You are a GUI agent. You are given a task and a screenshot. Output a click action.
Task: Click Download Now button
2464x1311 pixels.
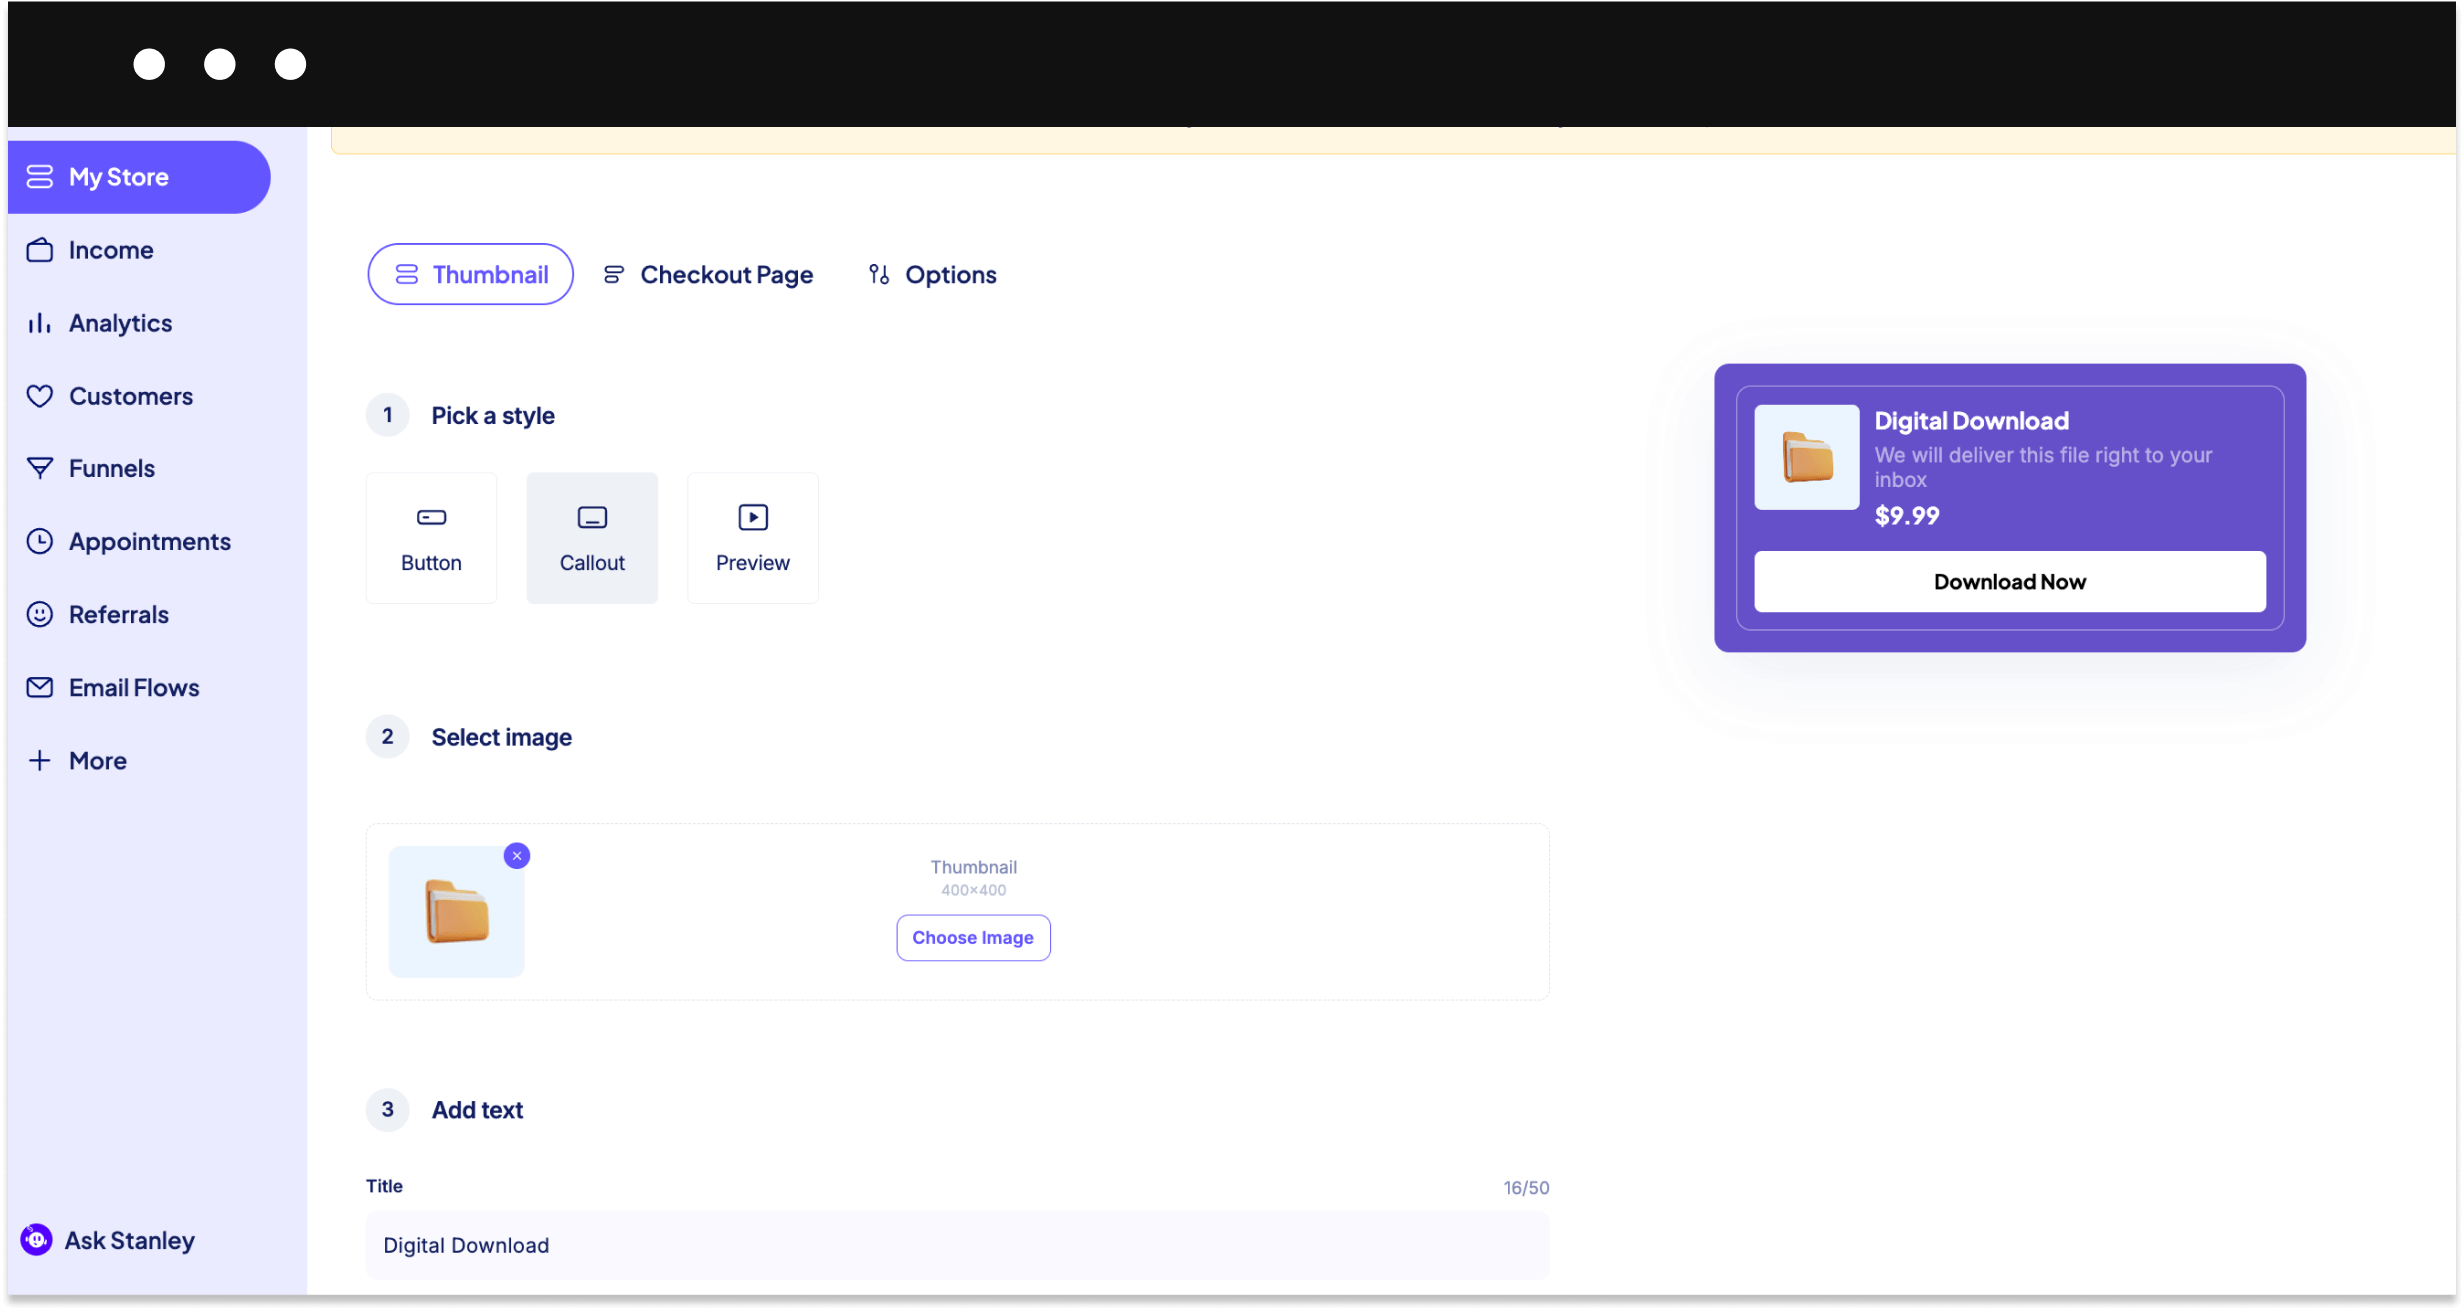[2009, 580]
